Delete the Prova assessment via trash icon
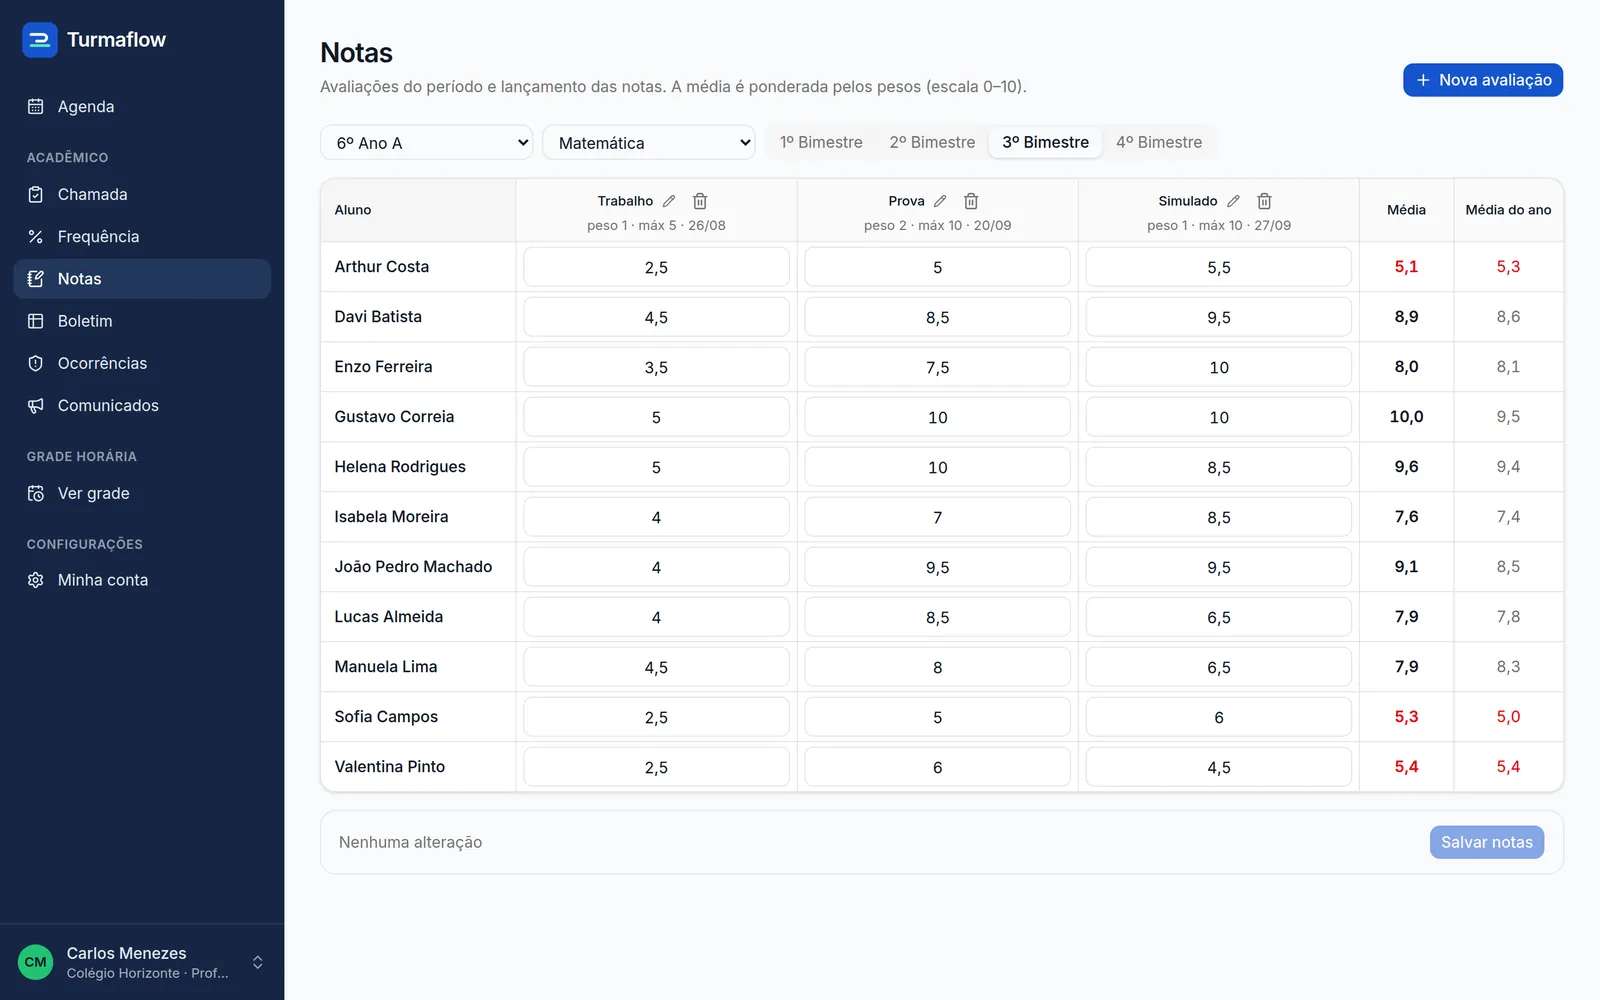 (971, 201)
